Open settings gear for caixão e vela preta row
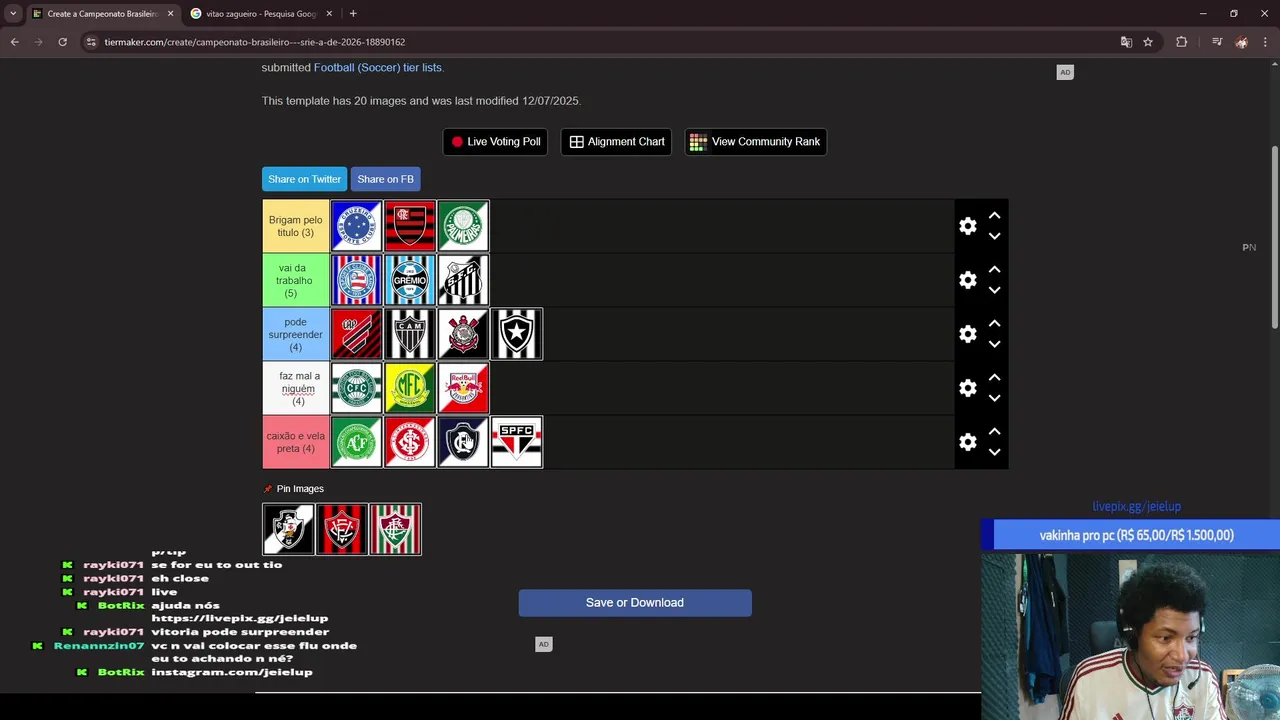 tap(968, 442)
